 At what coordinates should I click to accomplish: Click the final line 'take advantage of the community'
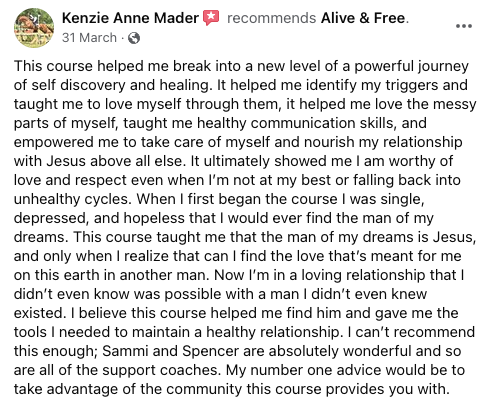point(232,389)
